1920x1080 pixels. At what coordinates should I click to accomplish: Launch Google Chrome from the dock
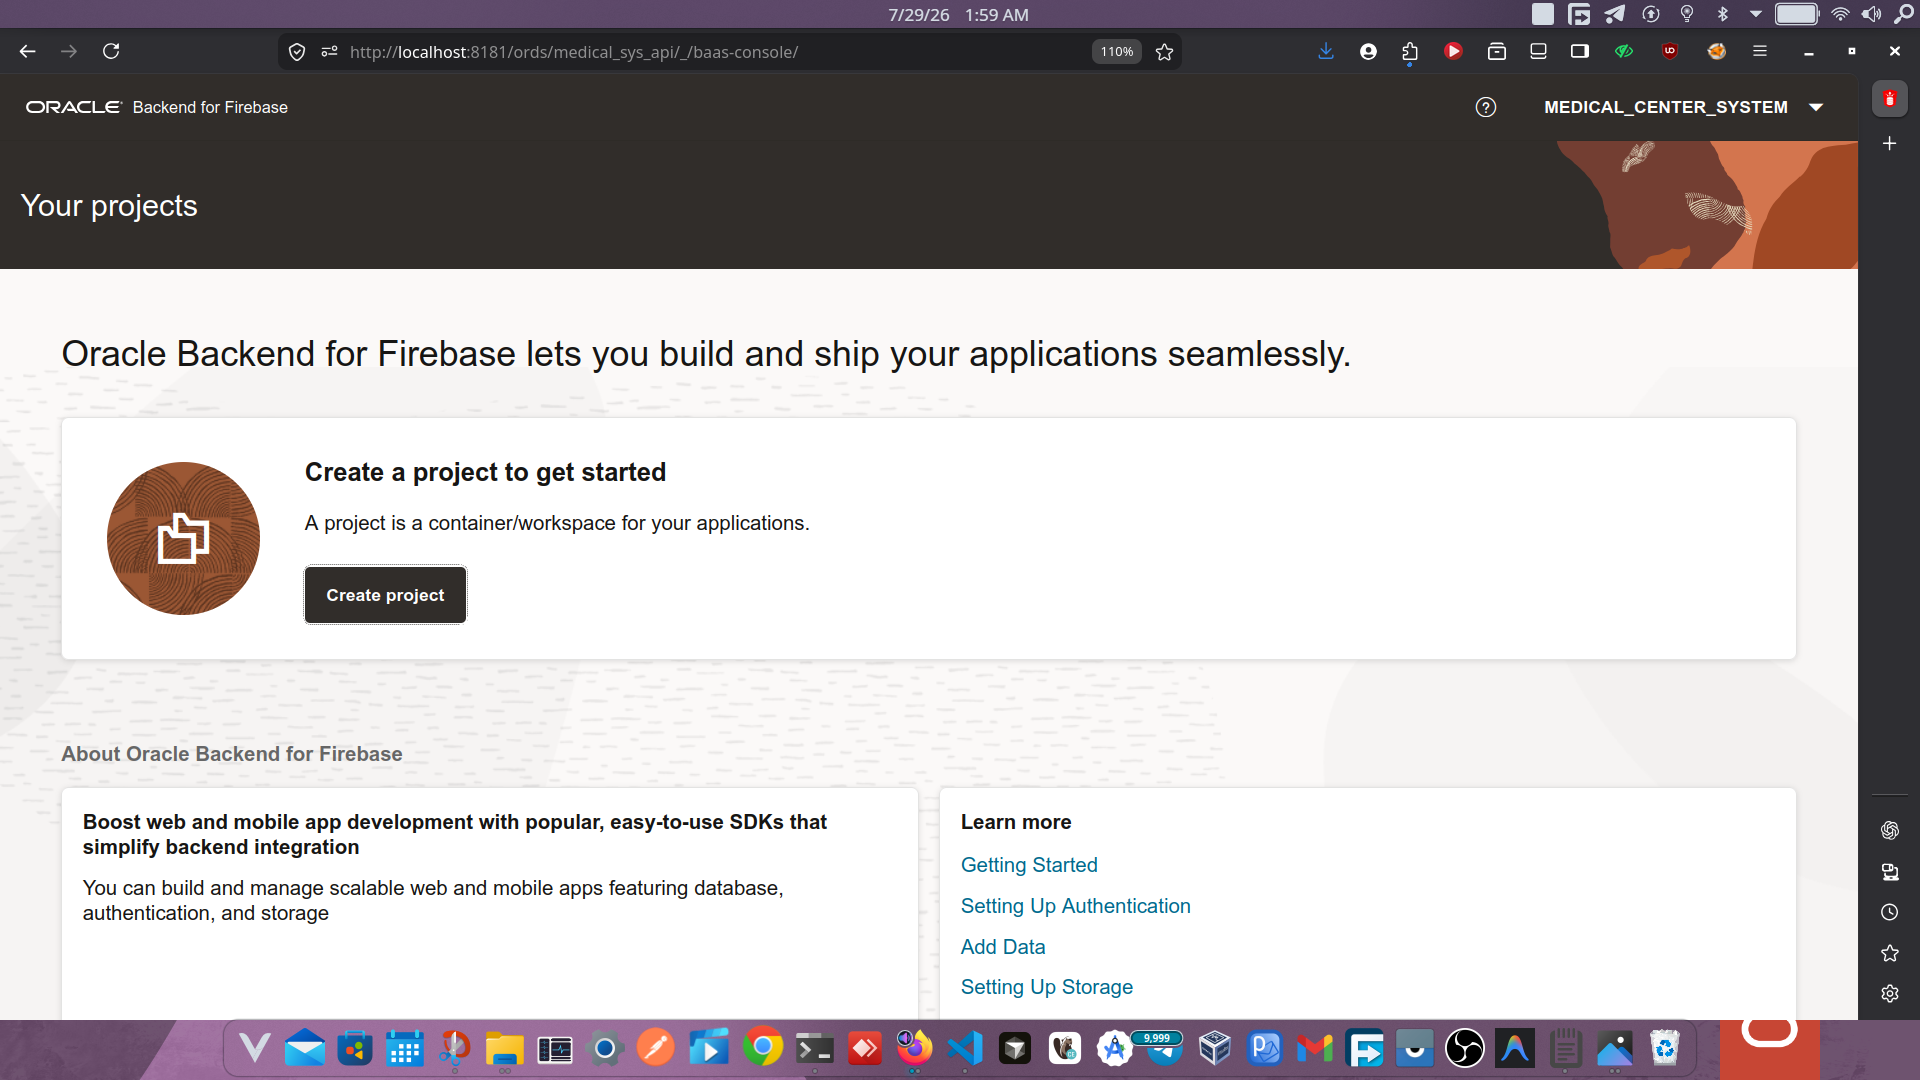click(762, 1048)
